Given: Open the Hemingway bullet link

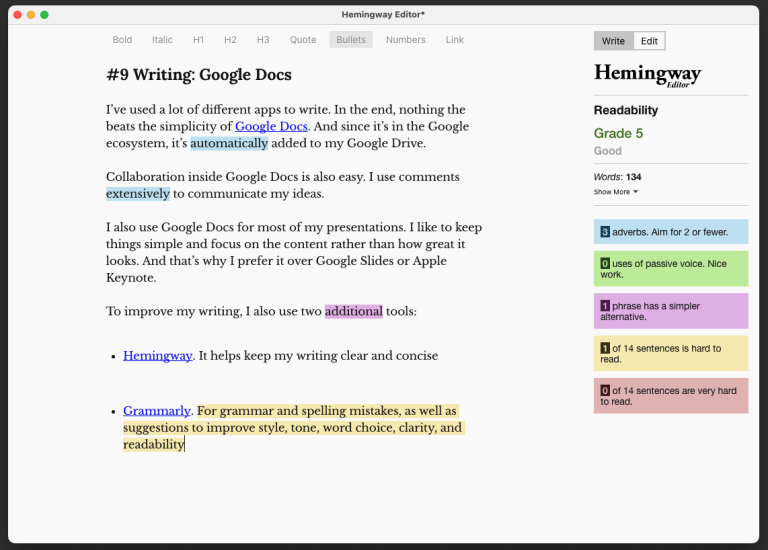Looking at the screenshot, I should pyautogui.click(x=157, y=356).
